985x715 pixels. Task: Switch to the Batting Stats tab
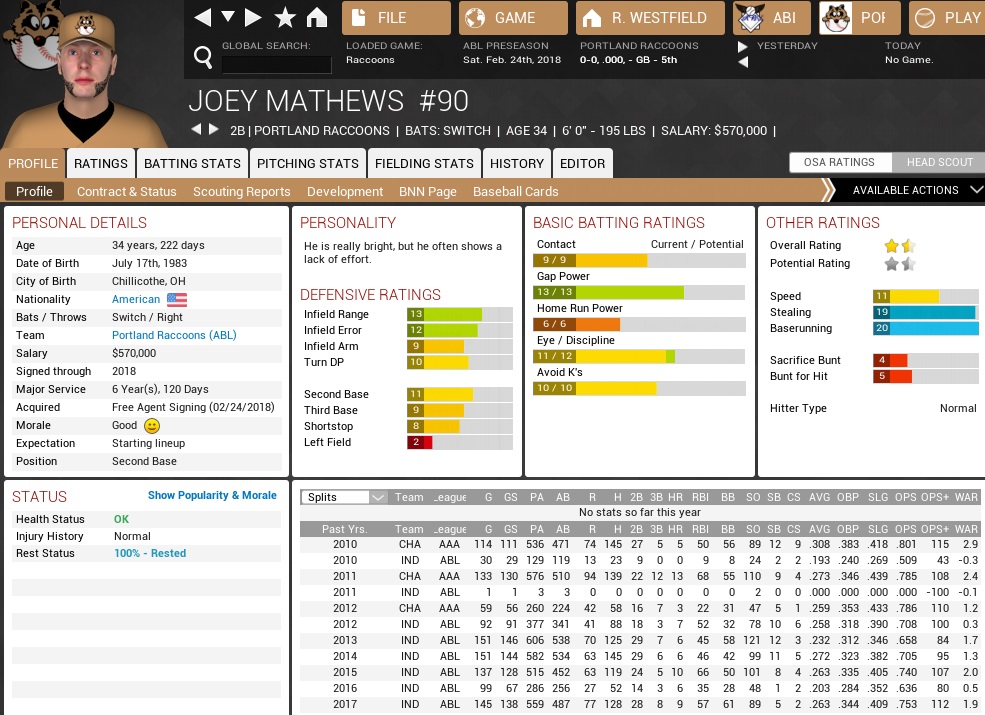pyautogui.click(x=192, y=163)
